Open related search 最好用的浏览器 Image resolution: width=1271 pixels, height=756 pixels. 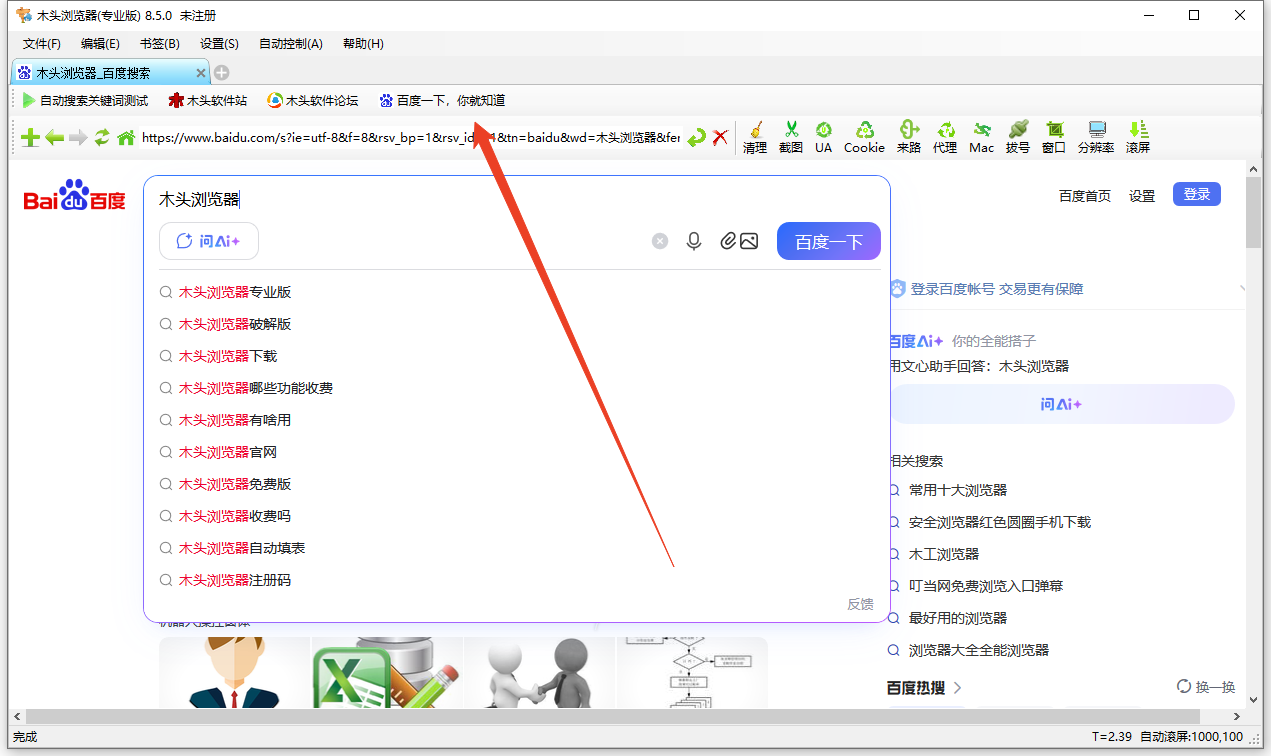pos(958,618)
